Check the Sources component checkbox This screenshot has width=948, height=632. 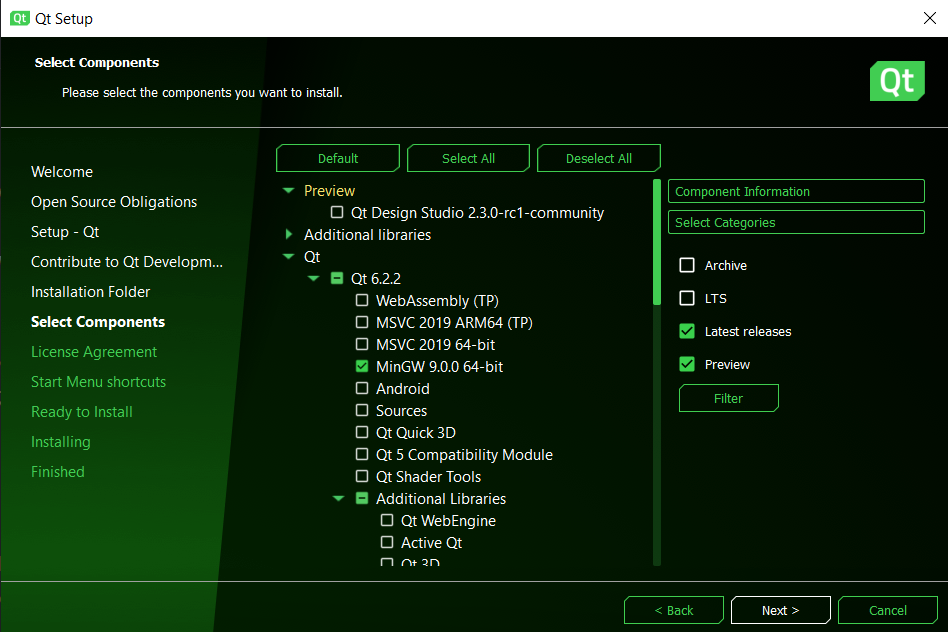[362, 410]
